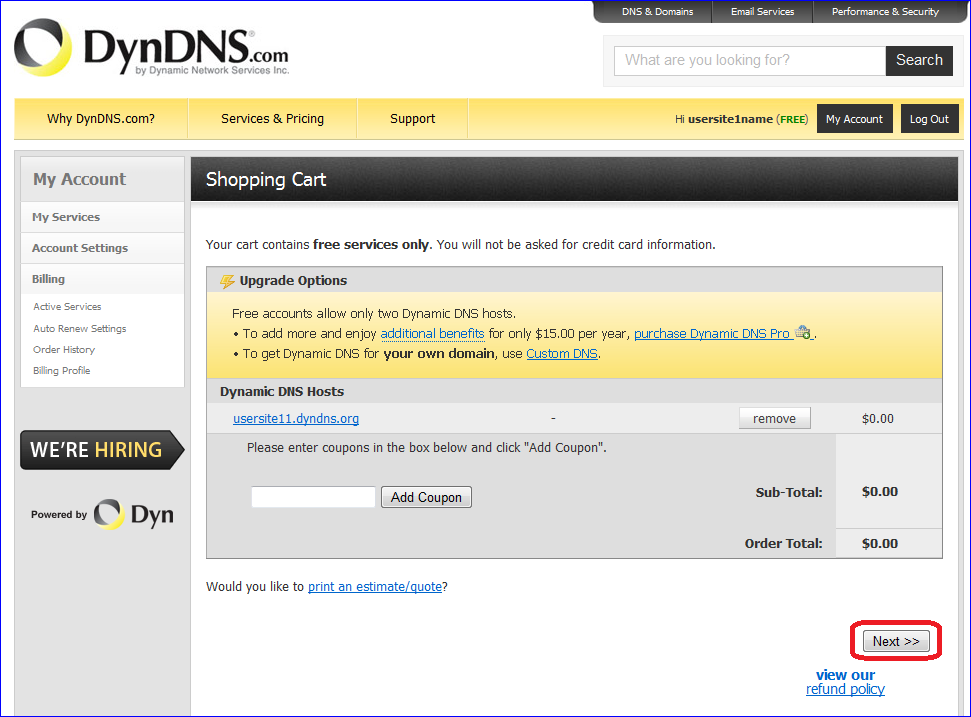Click the Order Total $0.00 value

(x=879, y=544)
